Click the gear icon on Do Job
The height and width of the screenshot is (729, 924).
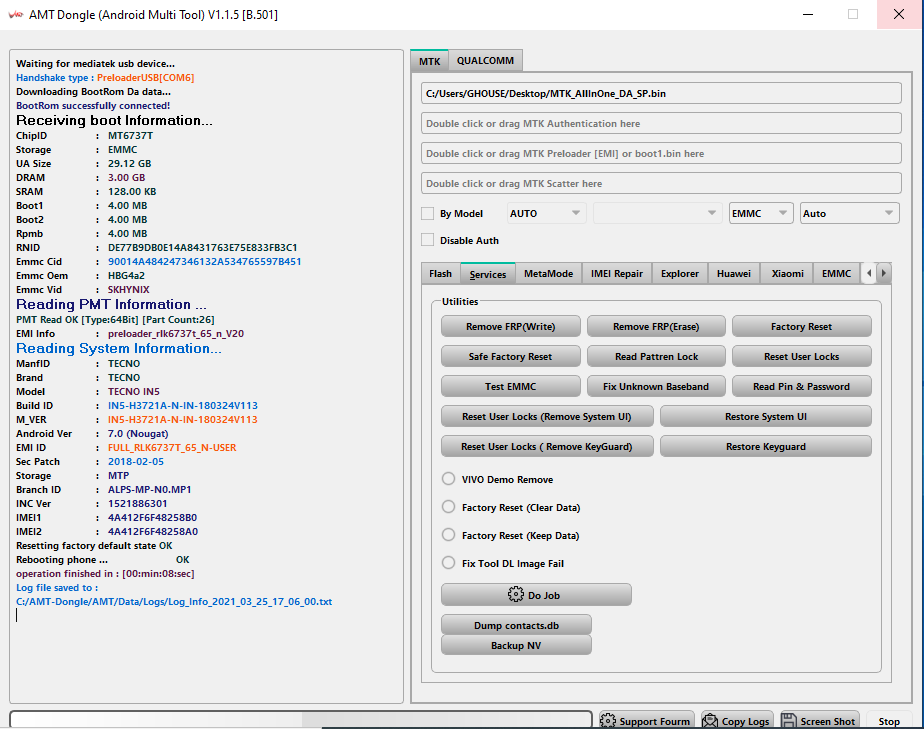point(516,595)
